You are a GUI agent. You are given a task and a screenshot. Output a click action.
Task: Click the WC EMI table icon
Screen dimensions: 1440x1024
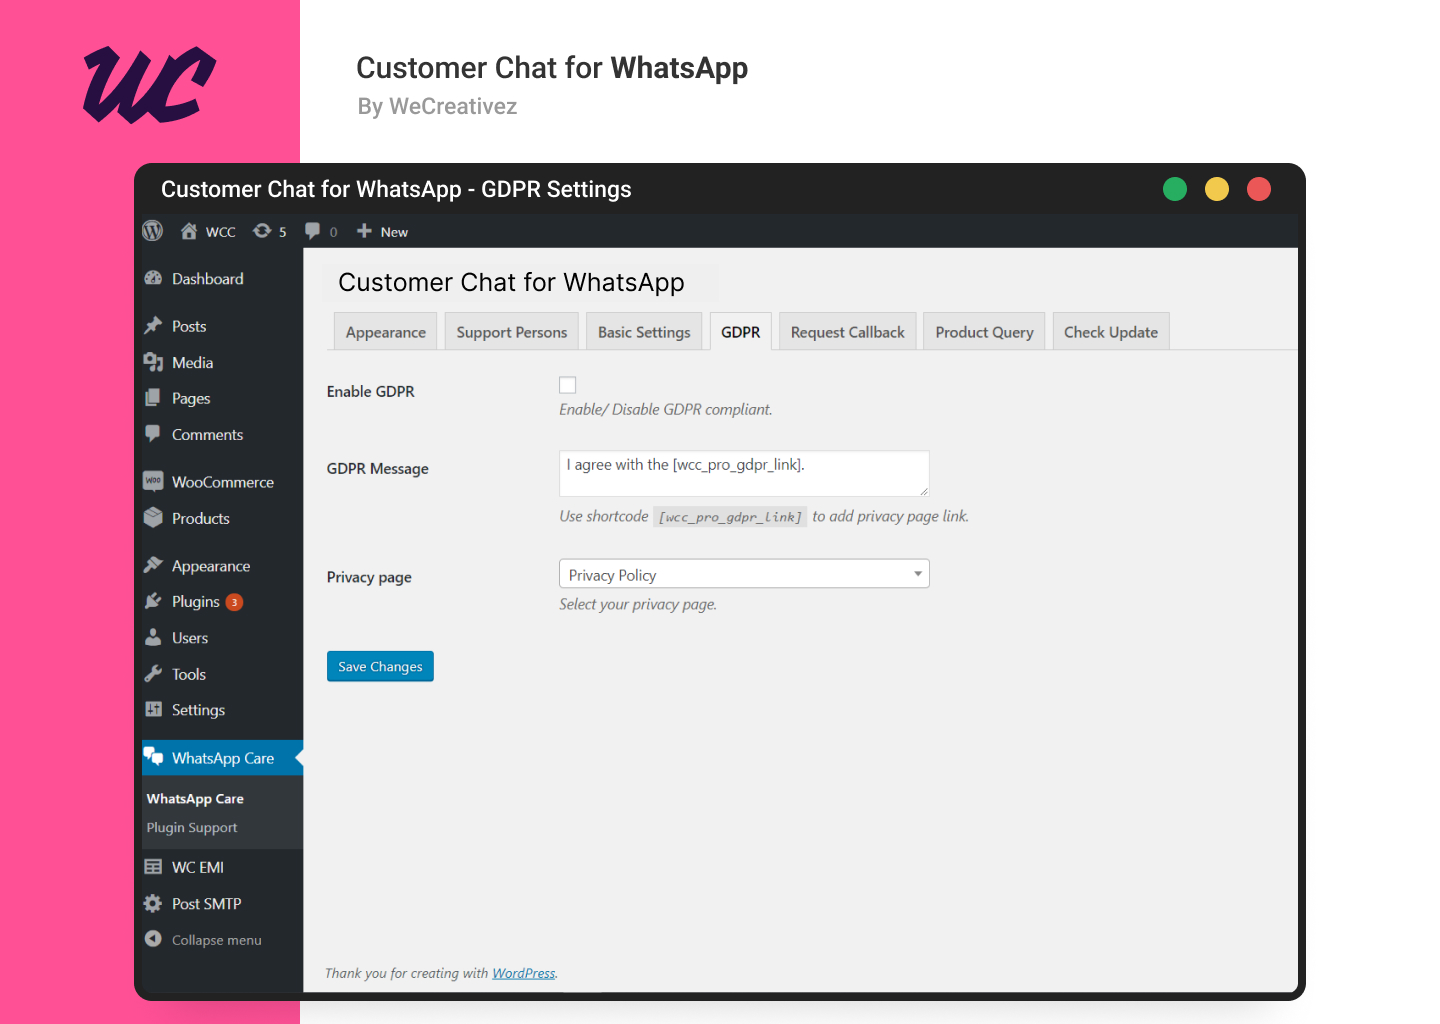click(153, 867)
